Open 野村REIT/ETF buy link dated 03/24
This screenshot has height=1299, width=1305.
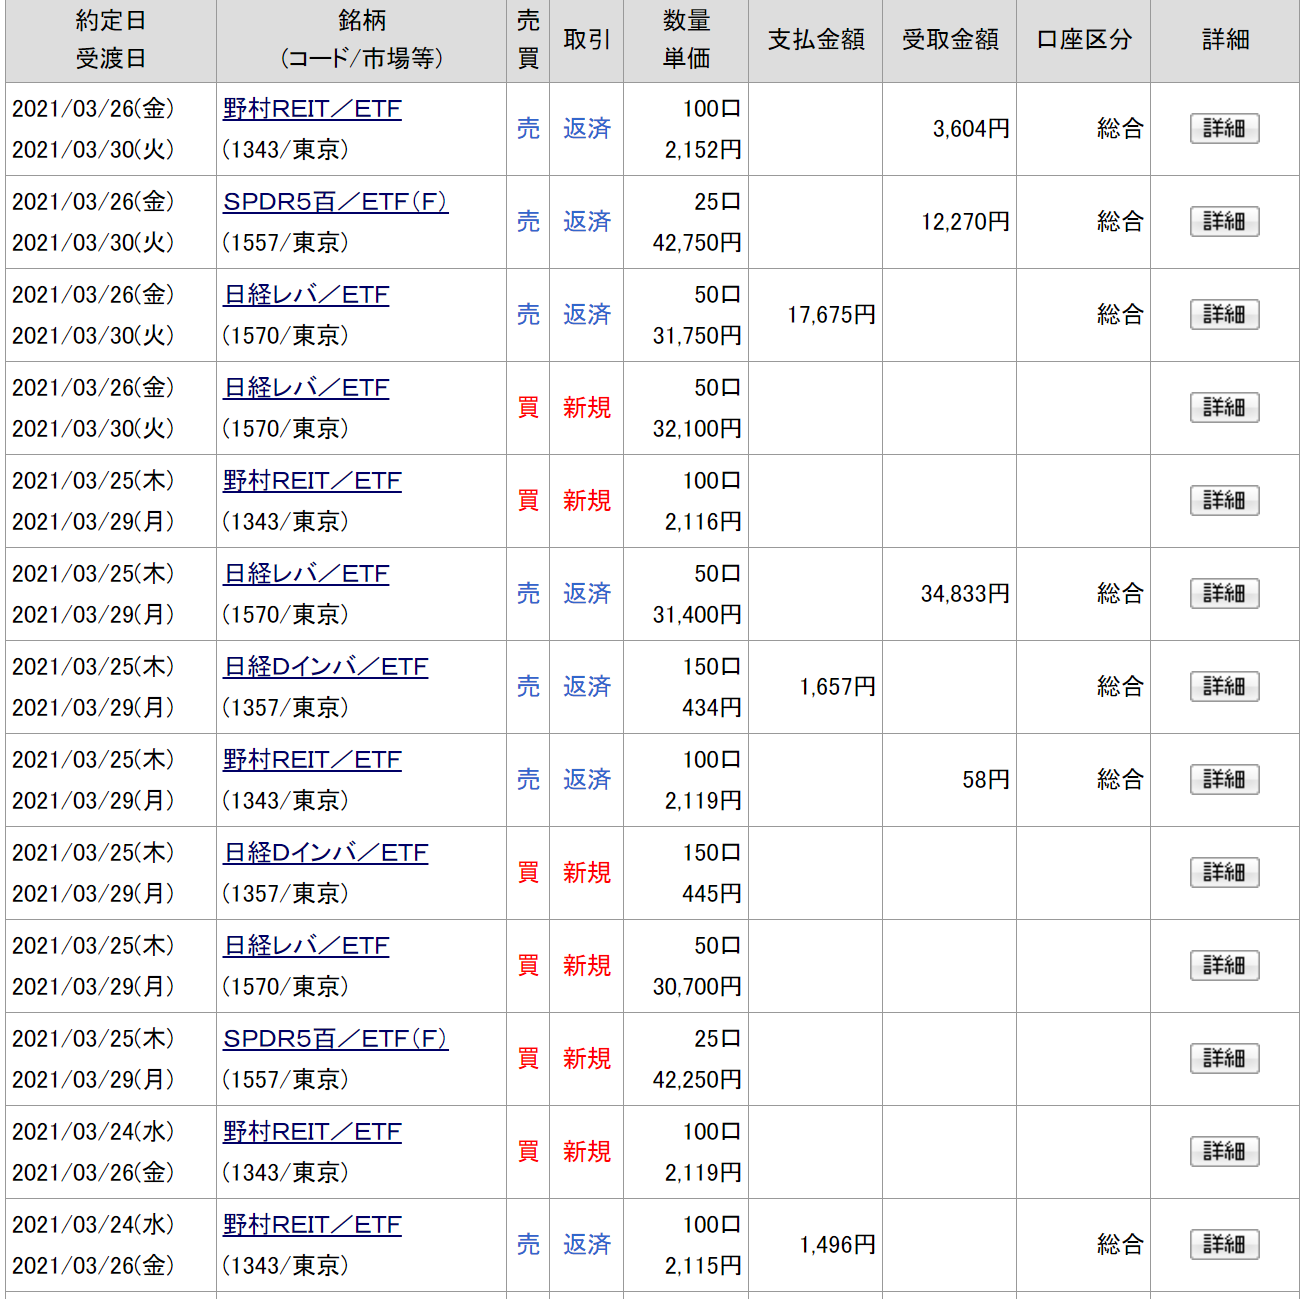(312, 1132)
